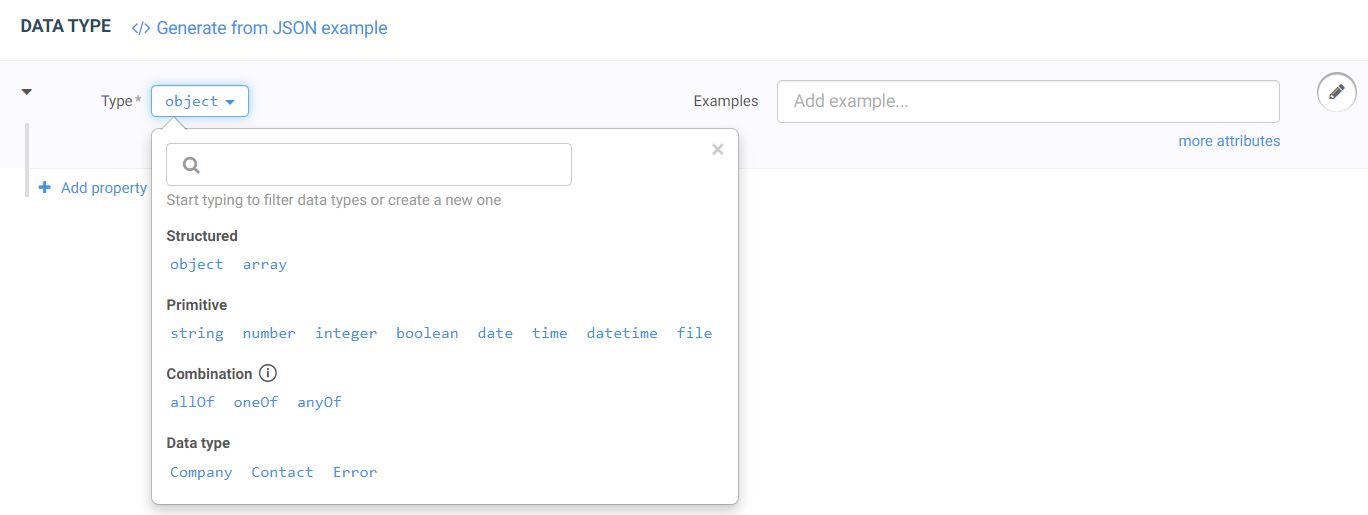Screen dimensions: 1368x515
Task: Click the magnifier search icon
Action: (192, 165)
